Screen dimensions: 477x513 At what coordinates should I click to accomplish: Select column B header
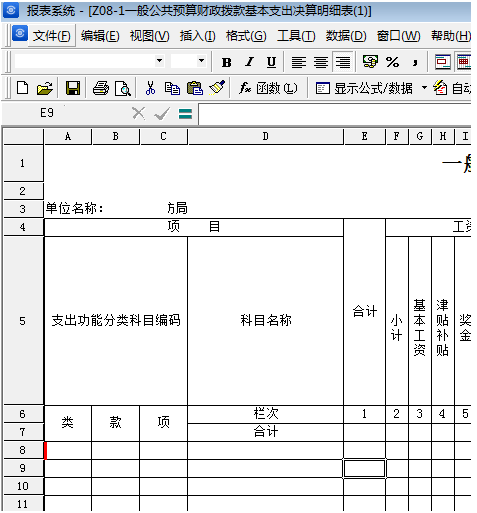[x=116, y=137]
